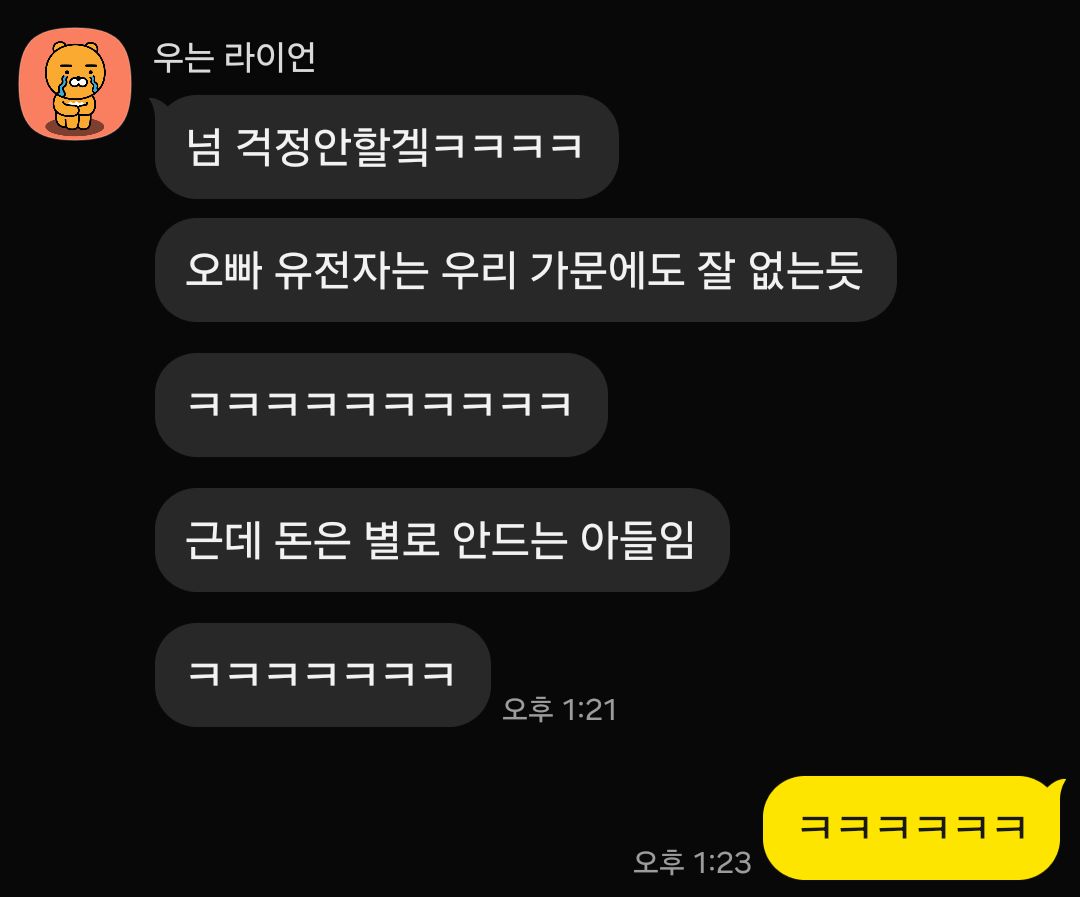Select the message 근데 돈은 별로 안드는 아들임
This screenshot has height=897, width=1080.
pos(442,539)
